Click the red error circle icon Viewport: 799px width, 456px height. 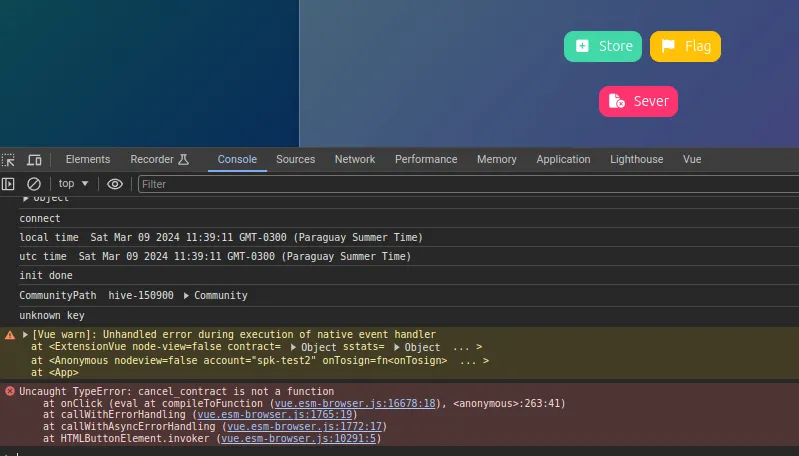(x=10, y=391)
